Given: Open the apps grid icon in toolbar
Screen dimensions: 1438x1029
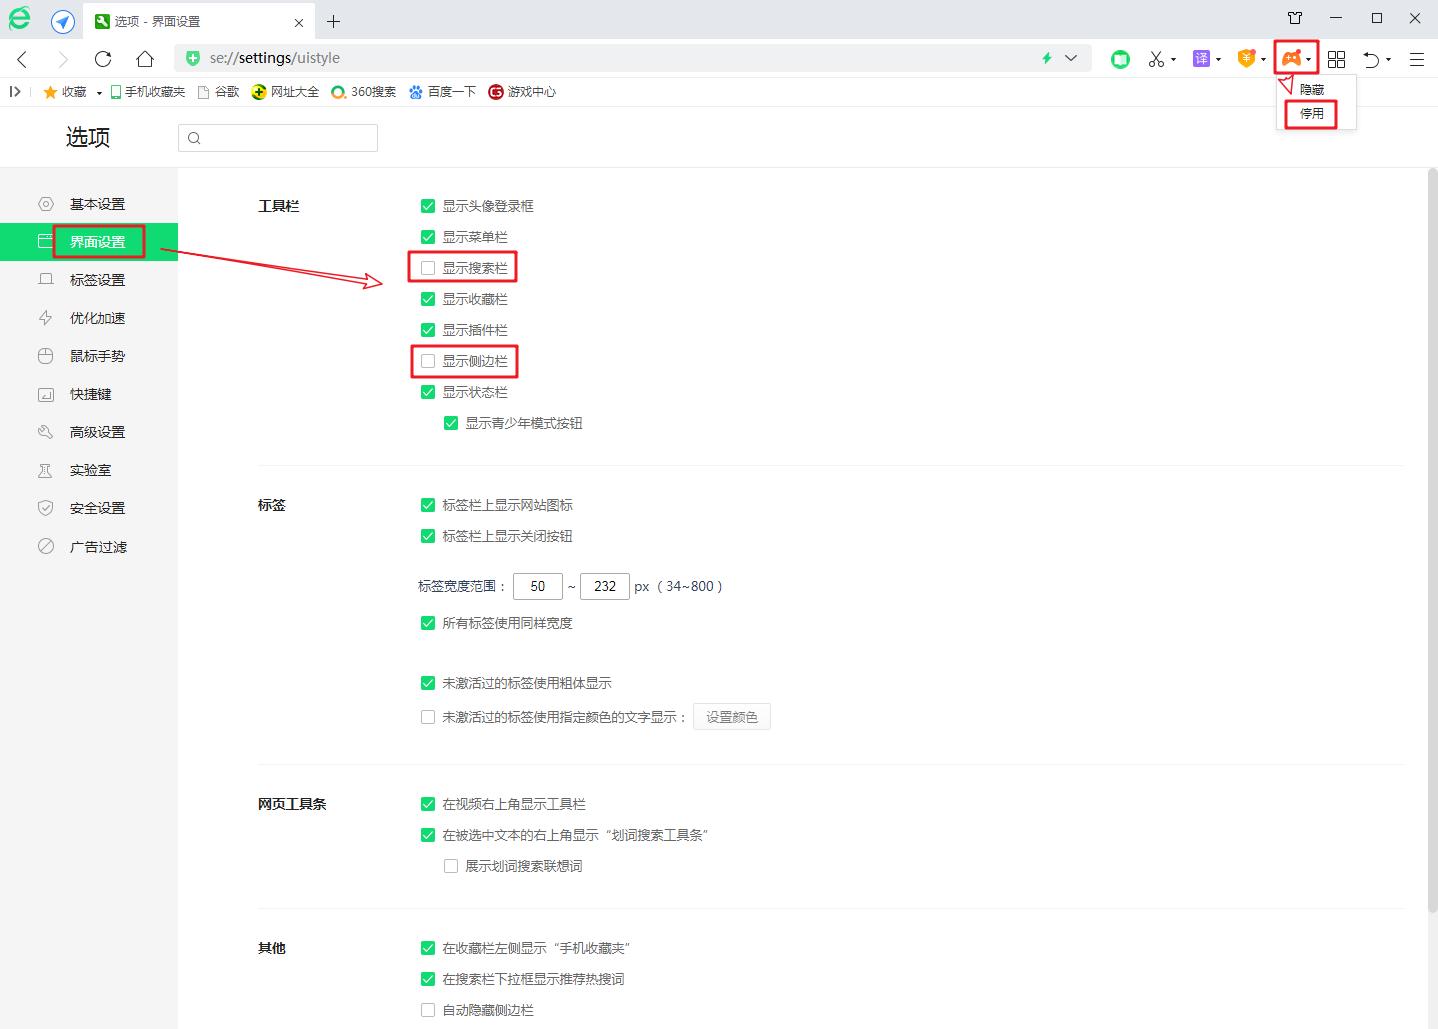Looking at the screenshot, I should (1337, 58).
